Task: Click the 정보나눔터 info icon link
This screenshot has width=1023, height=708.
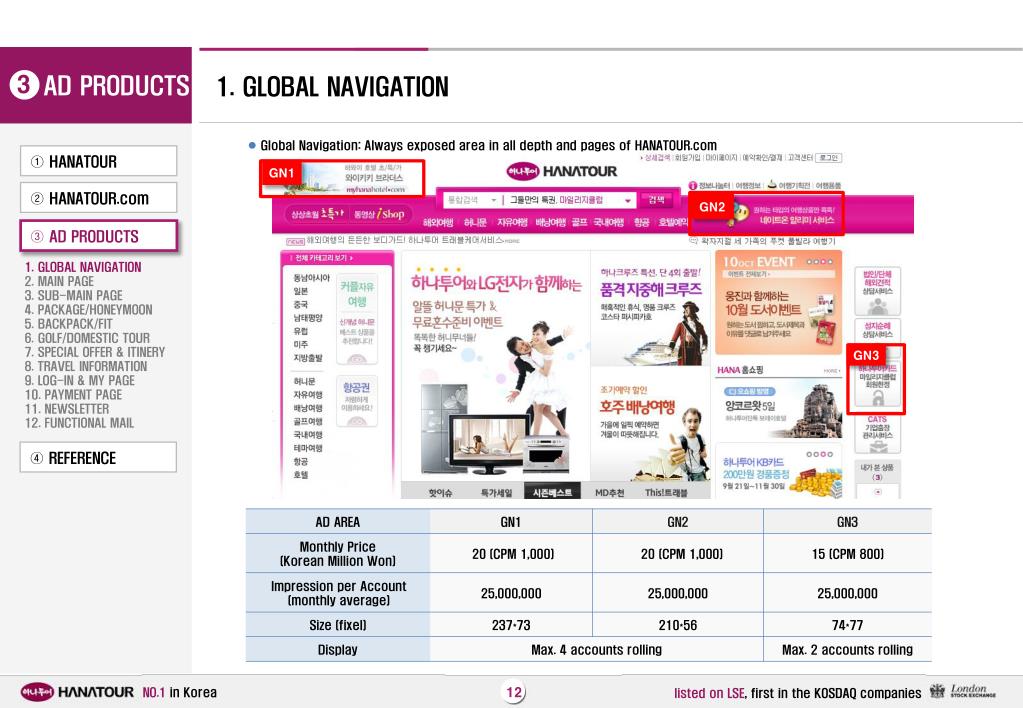Action: [710, 186]
